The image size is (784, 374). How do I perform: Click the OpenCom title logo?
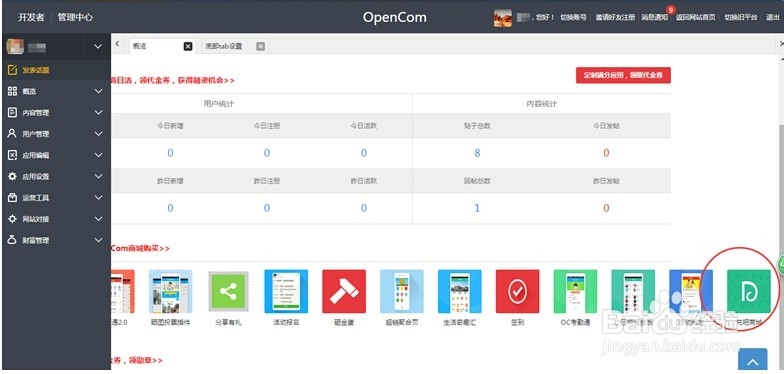click(394, 18)
